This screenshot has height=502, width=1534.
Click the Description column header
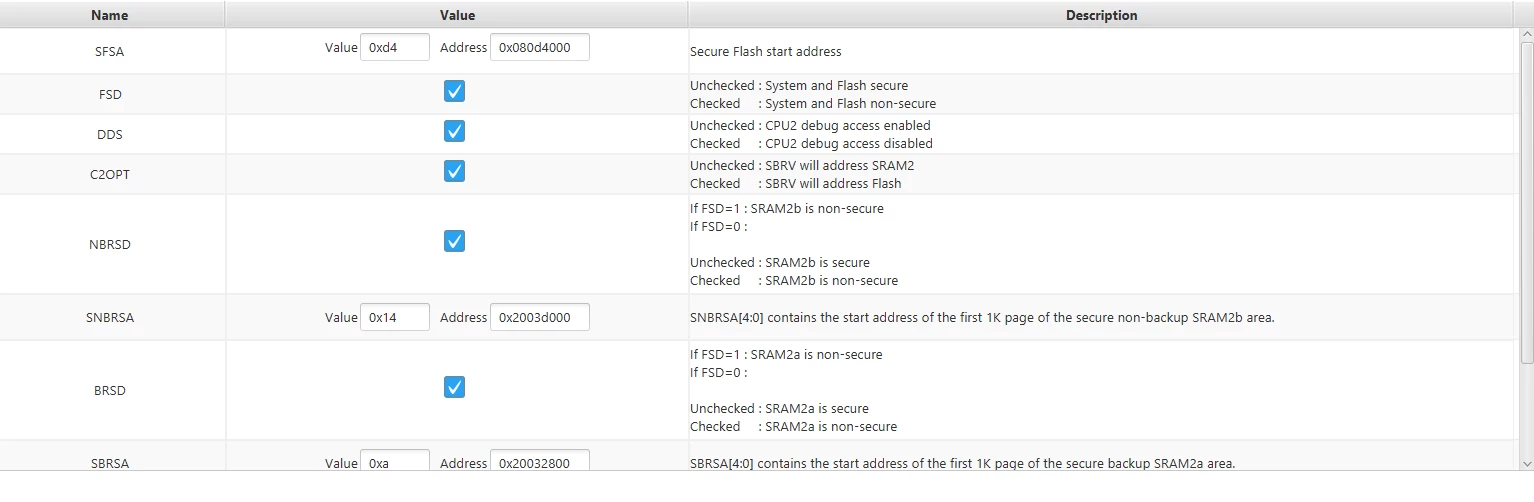(1101, 15)
